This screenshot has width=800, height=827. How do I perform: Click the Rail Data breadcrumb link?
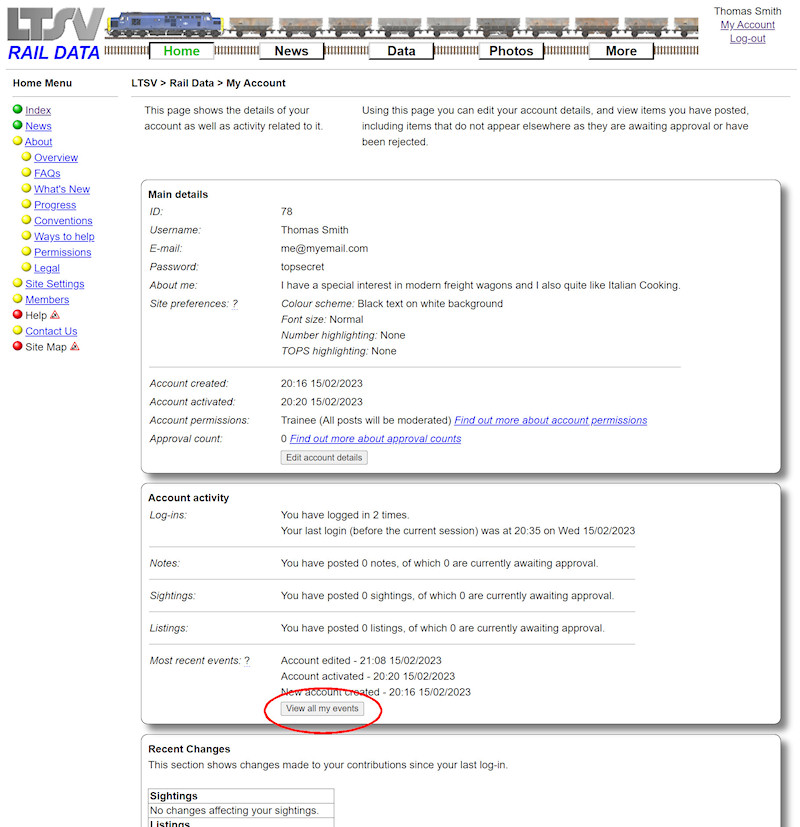click(190, 82)
